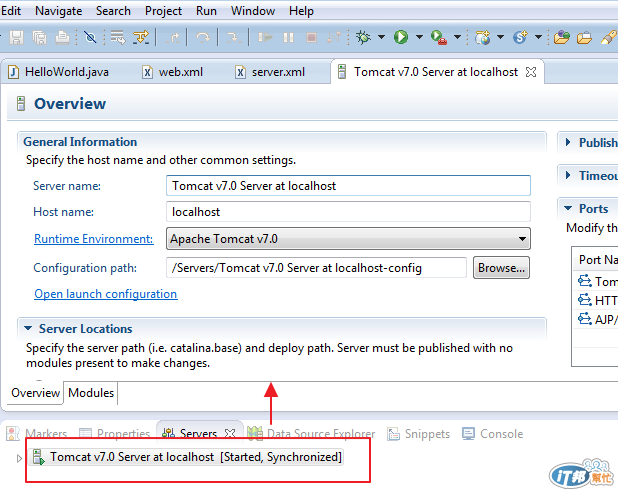Image resolution: width=618 pixels, height=495 pixels.
Task: Switch to the server.xml editor tab
Action: tap(271, 72)
